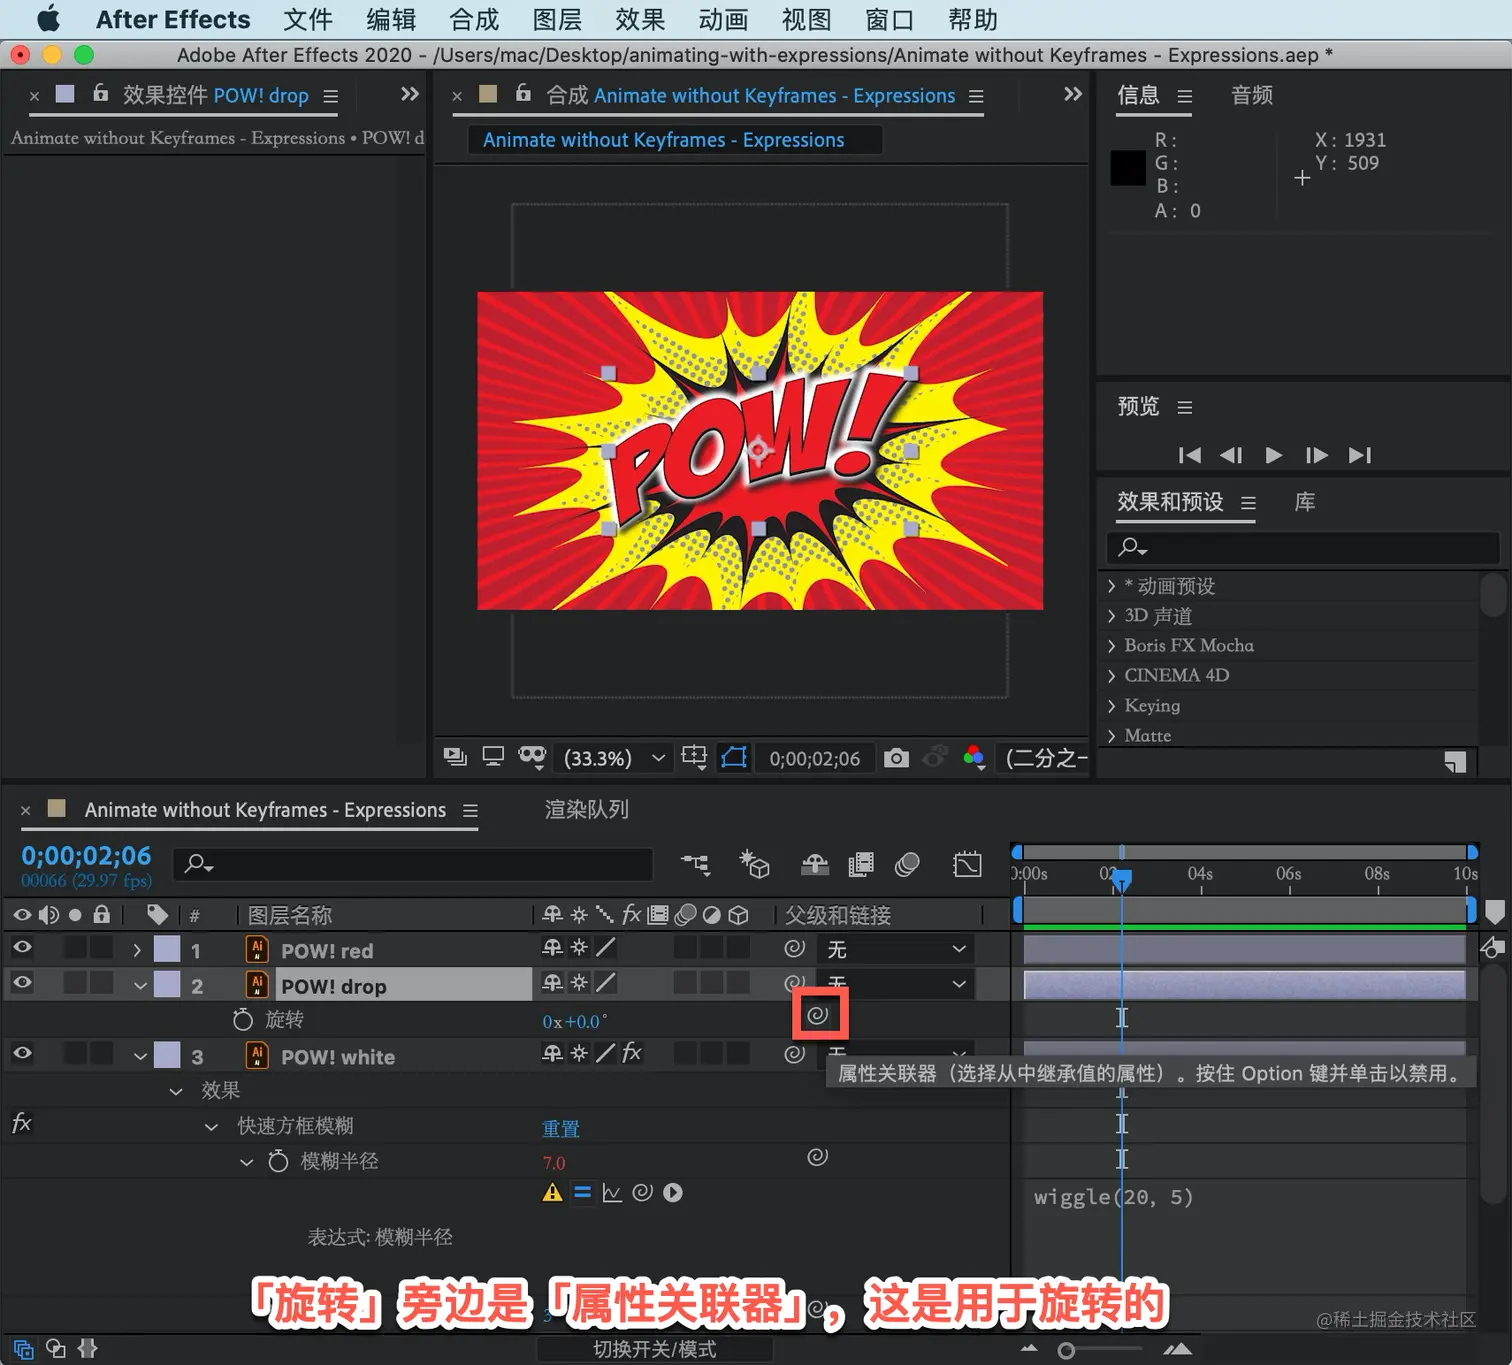Toggle the expression enable equals icon
This screenshot has height=1365, width=1512.
pyautogui.click(x=582, y=1192)
